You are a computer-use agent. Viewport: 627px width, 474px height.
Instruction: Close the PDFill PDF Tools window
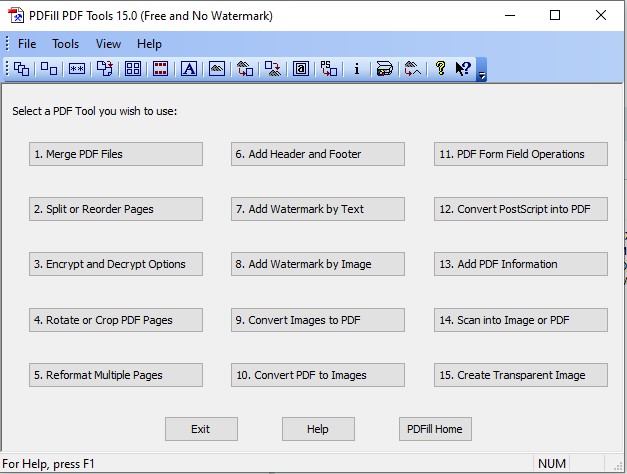click(601, 16)
